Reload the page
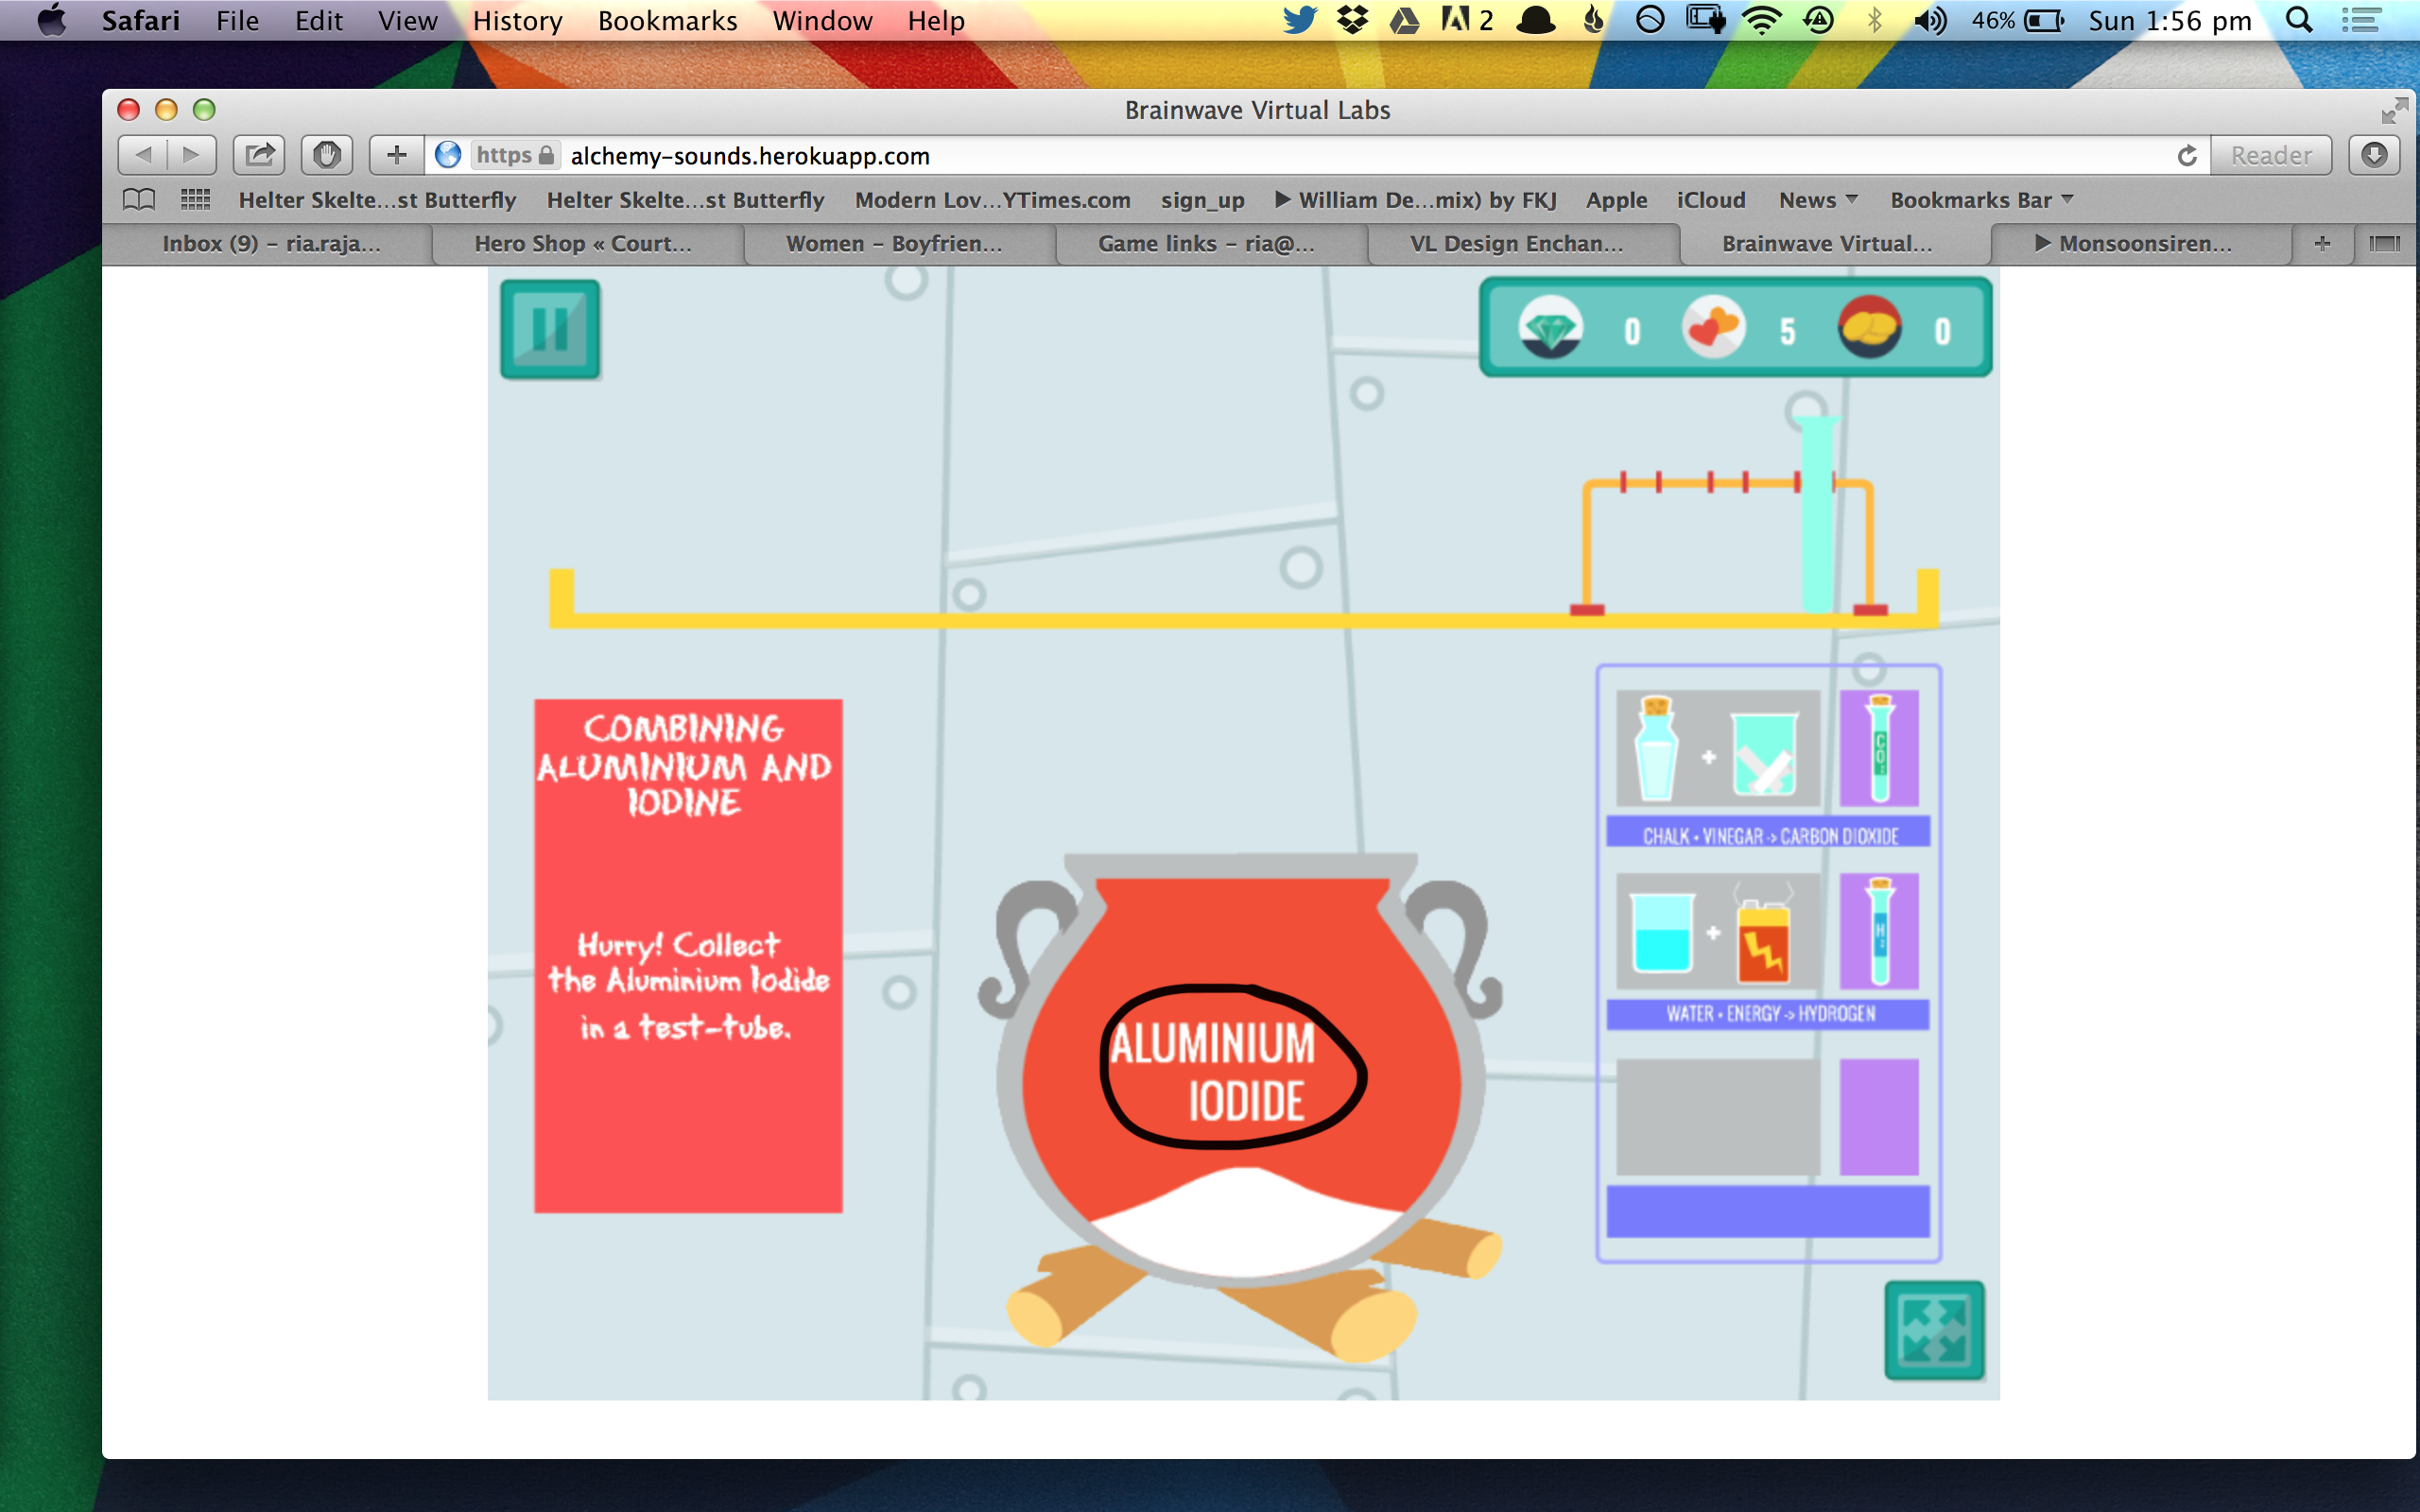2420x1512 pixels. pyautogui.click(x=2187, y=155)
